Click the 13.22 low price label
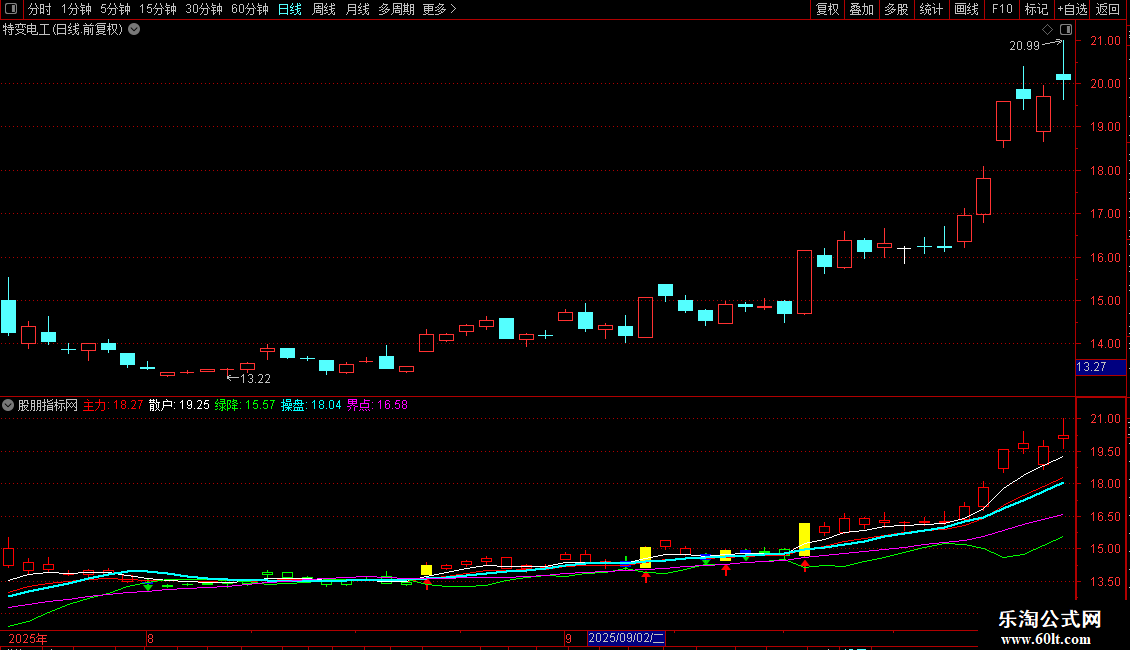Viewport: 1130px width, 650px height. pos(255,378)
